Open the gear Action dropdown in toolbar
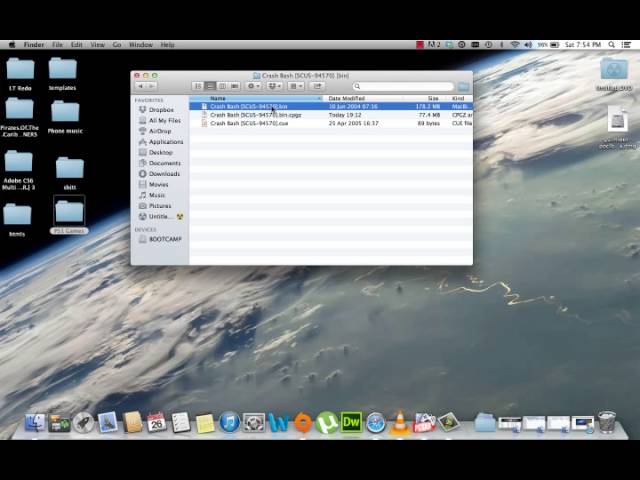 point(253,86)
